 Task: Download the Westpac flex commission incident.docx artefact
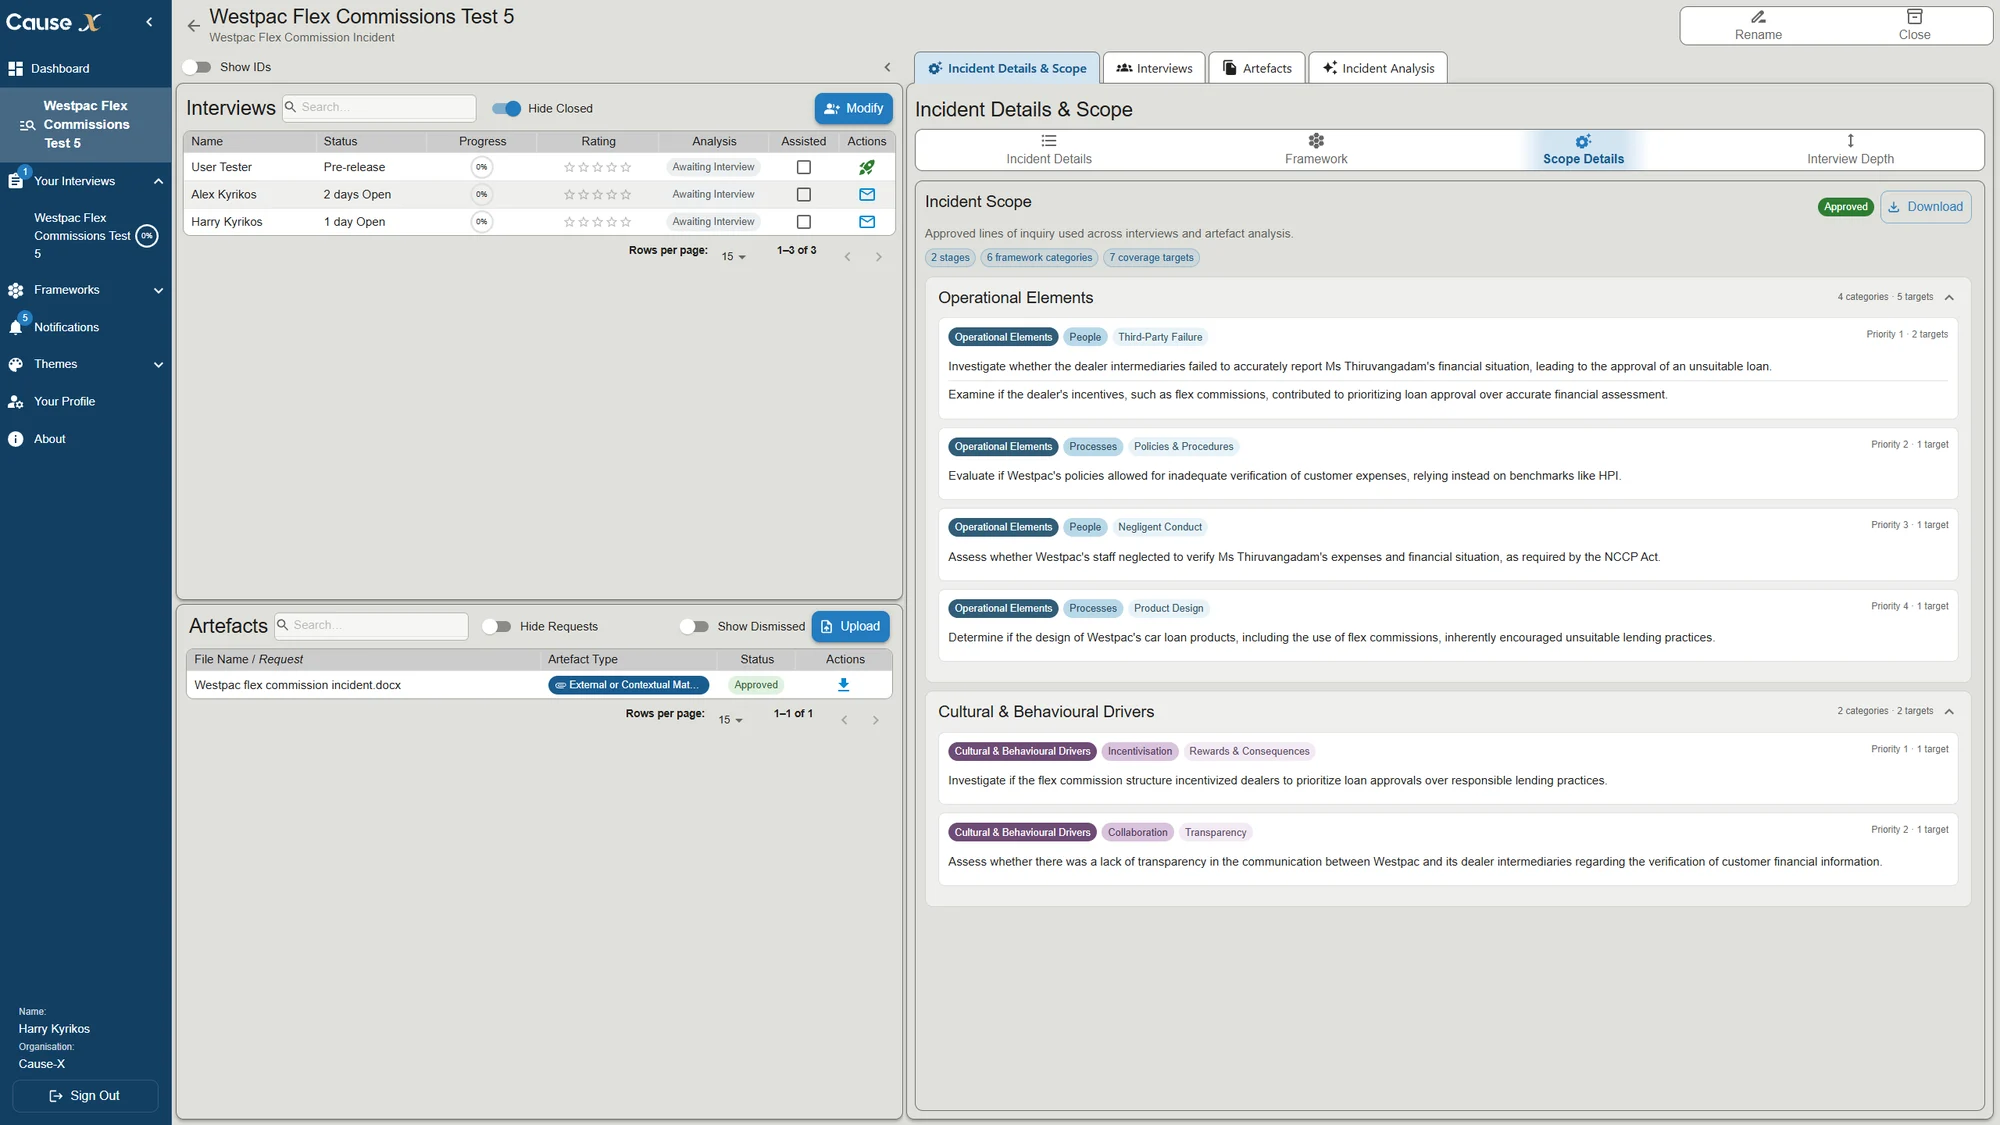tap(843, 685)
